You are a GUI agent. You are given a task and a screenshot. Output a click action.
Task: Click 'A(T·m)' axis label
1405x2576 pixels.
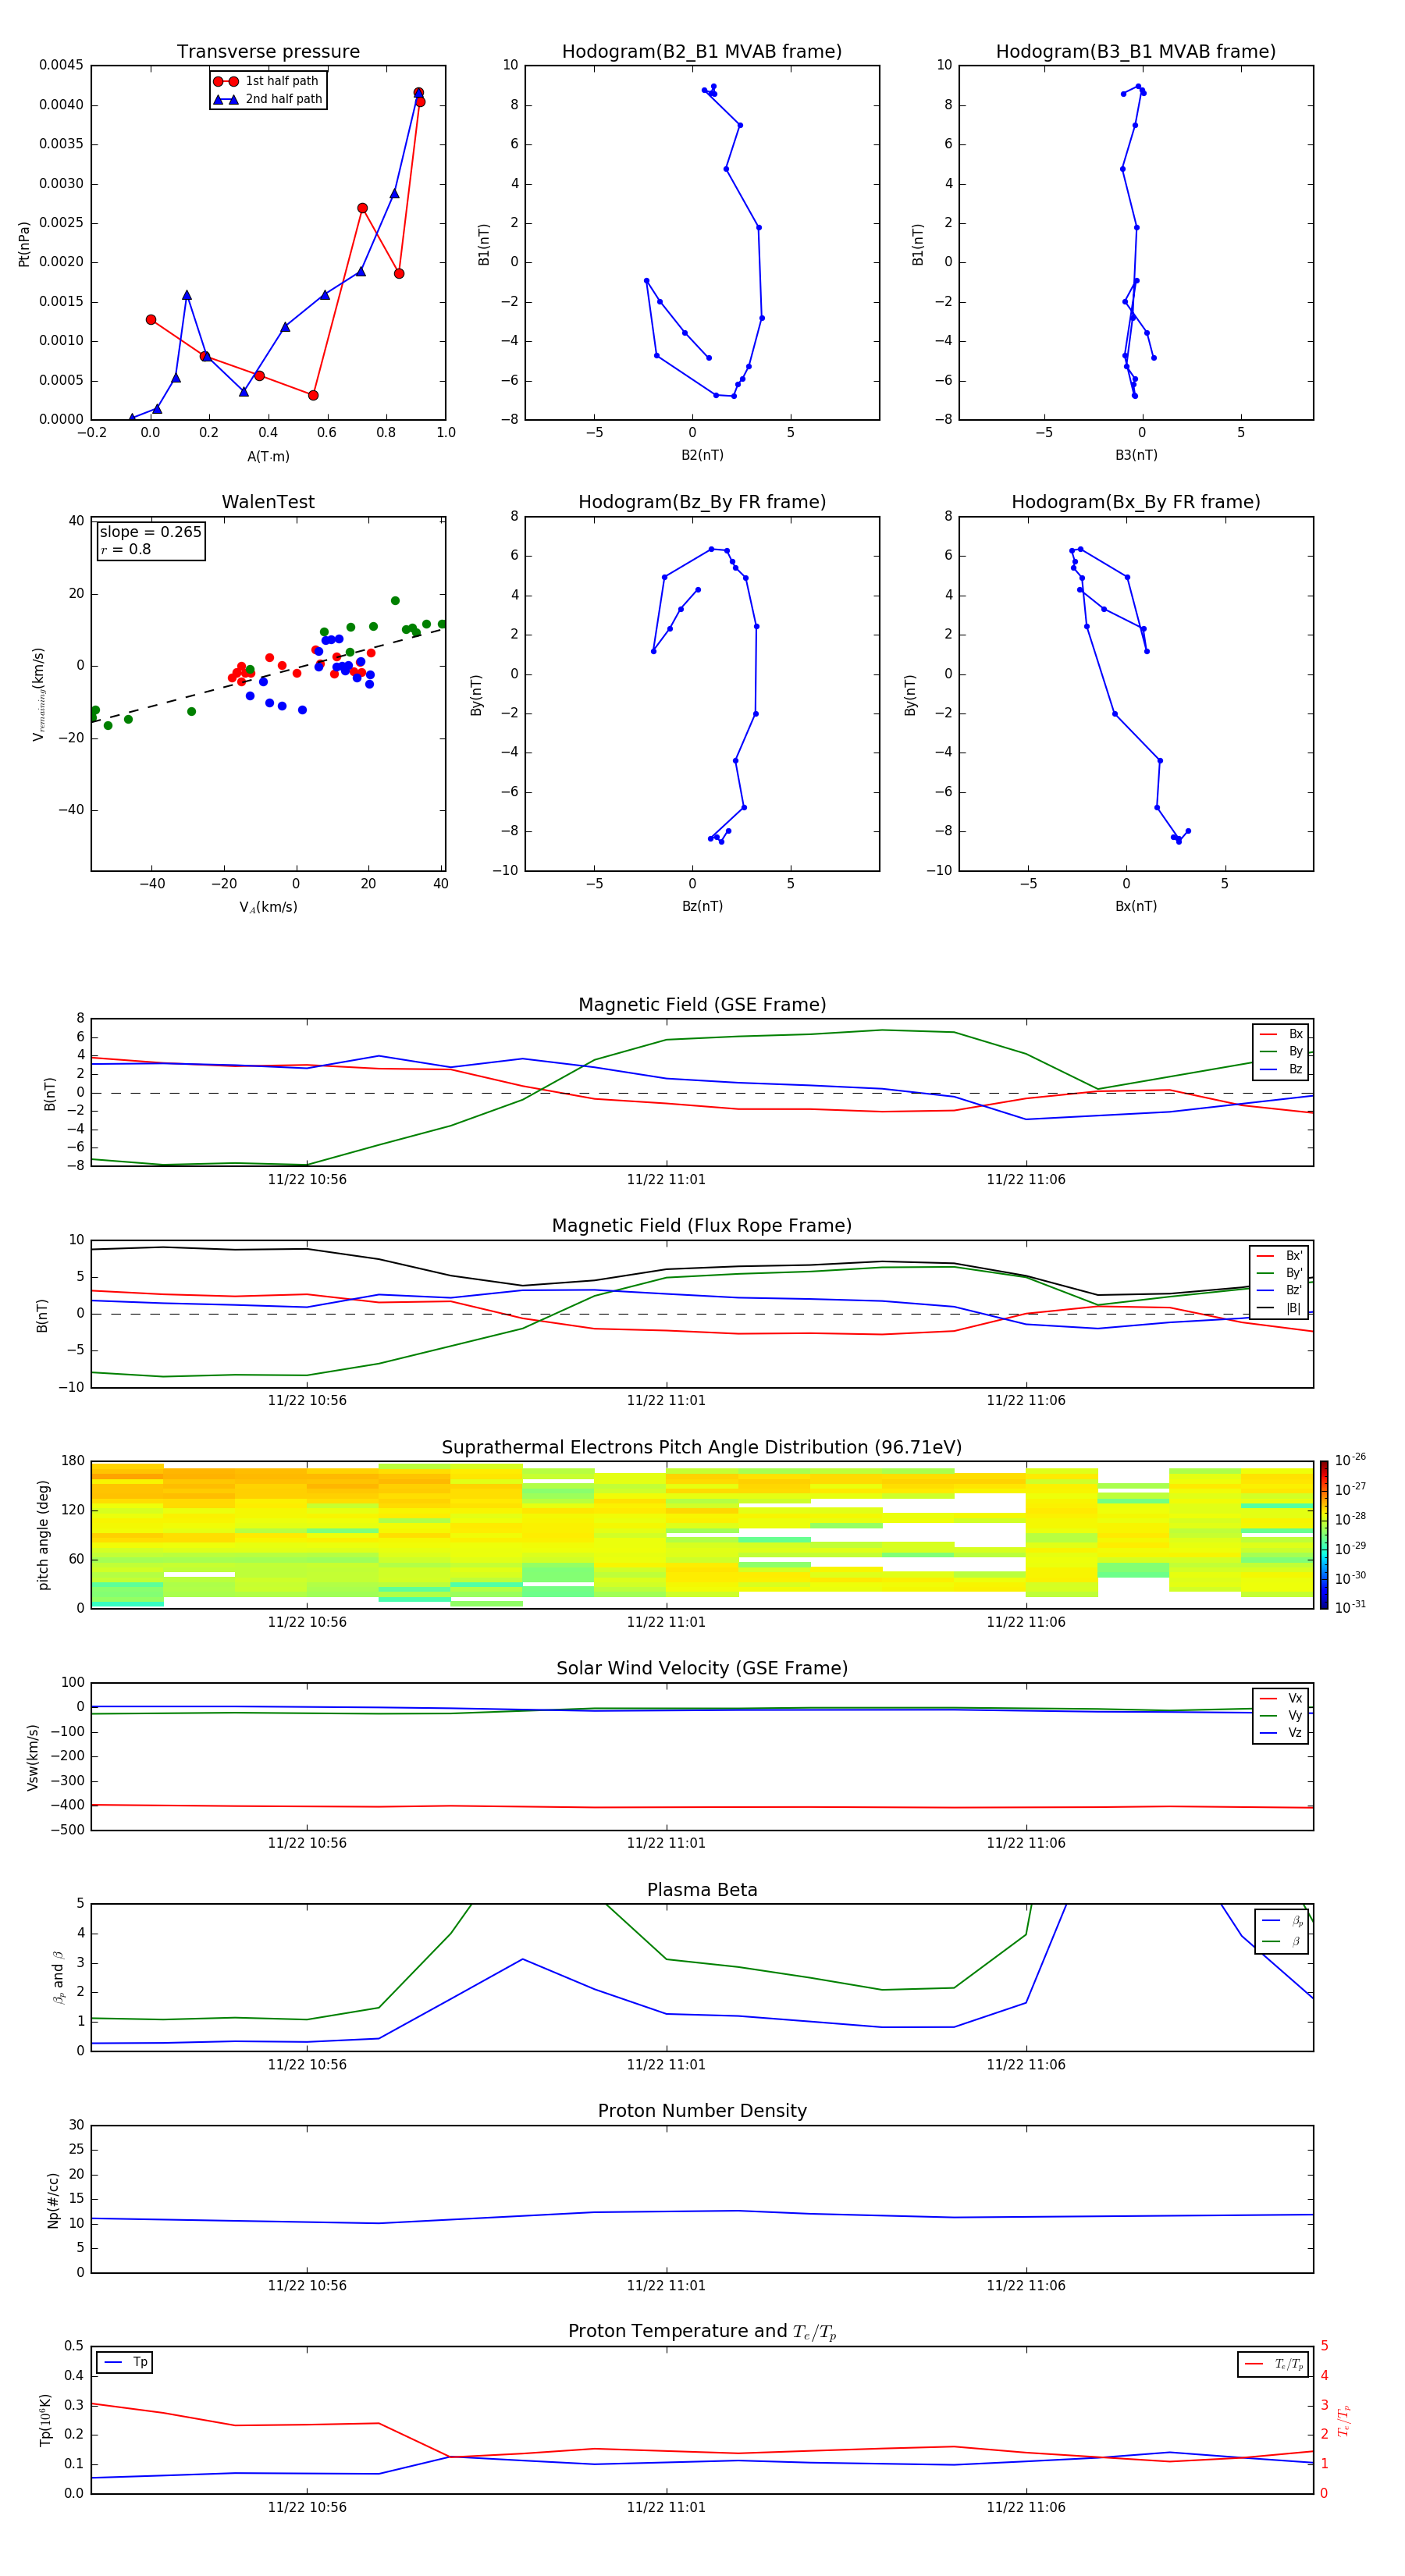268,457
